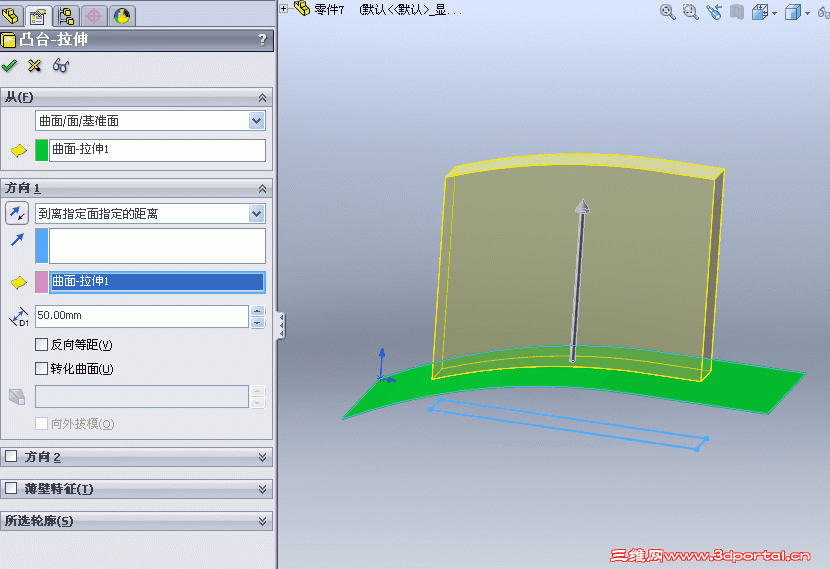Switch to the PropertyManager tab
This screenshot has height=569, width=830.
38,16
